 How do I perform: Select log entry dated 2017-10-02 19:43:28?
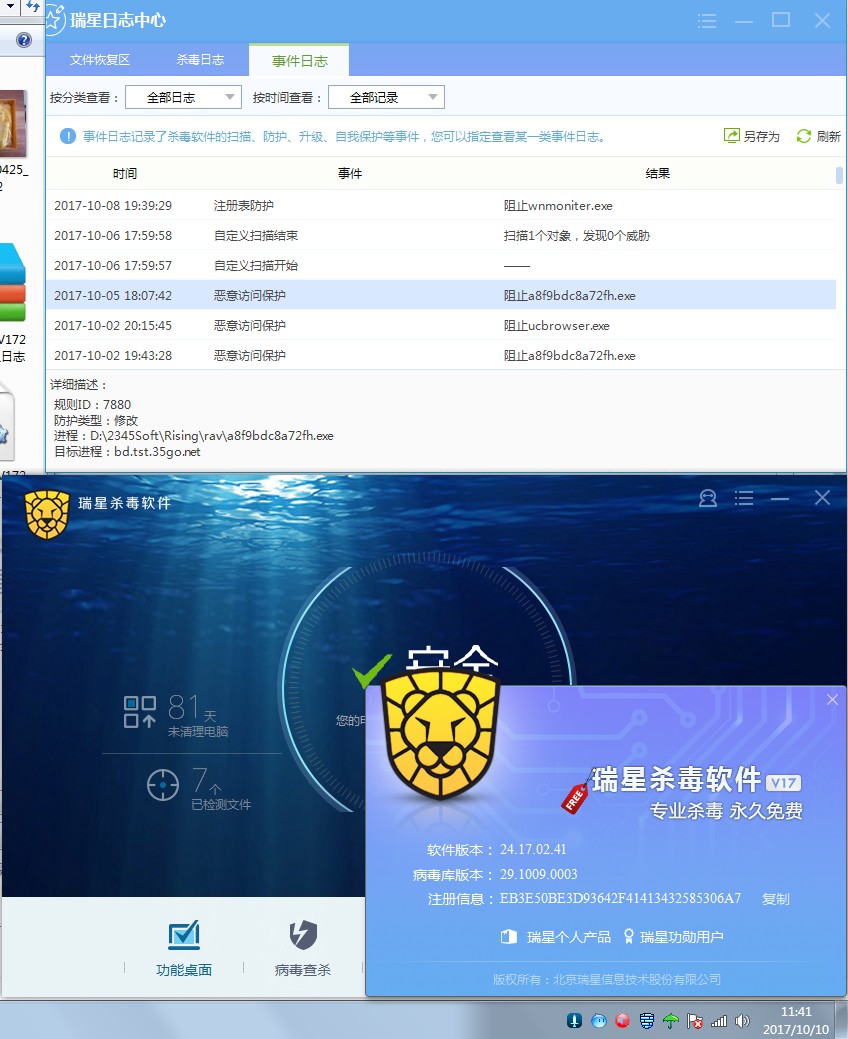(x=441, y=355)
